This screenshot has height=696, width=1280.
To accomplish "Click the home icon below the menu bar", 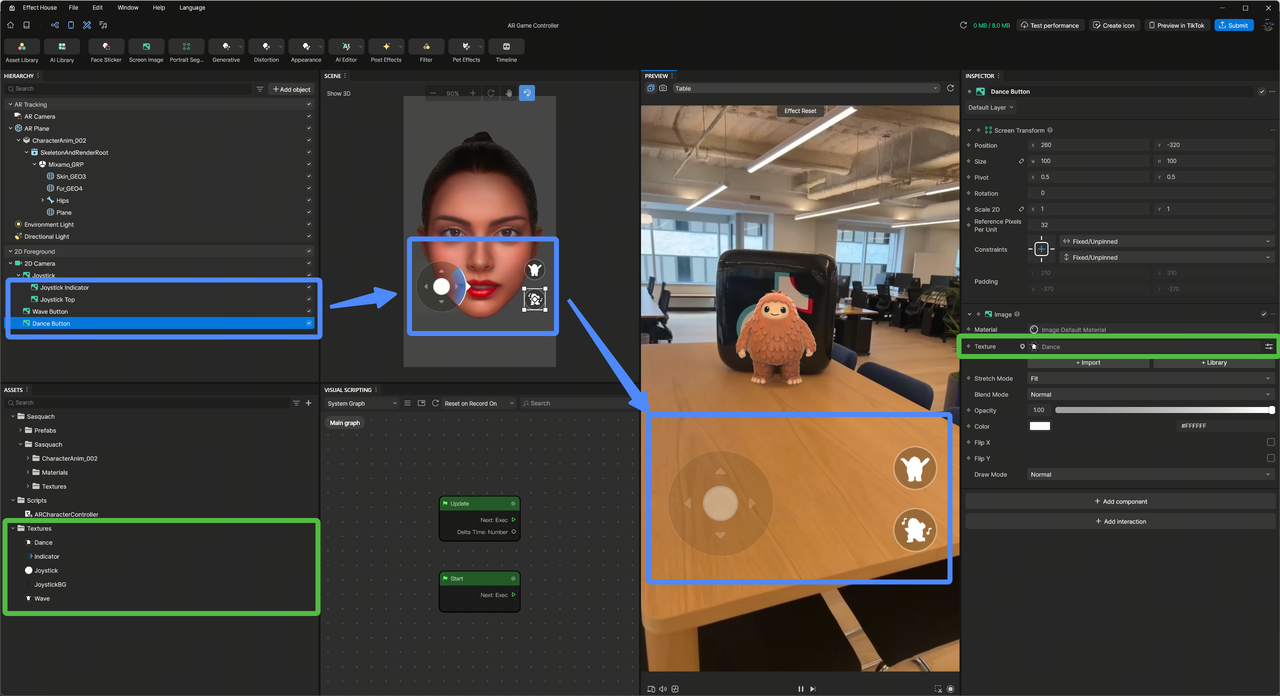I will [11, 25].
